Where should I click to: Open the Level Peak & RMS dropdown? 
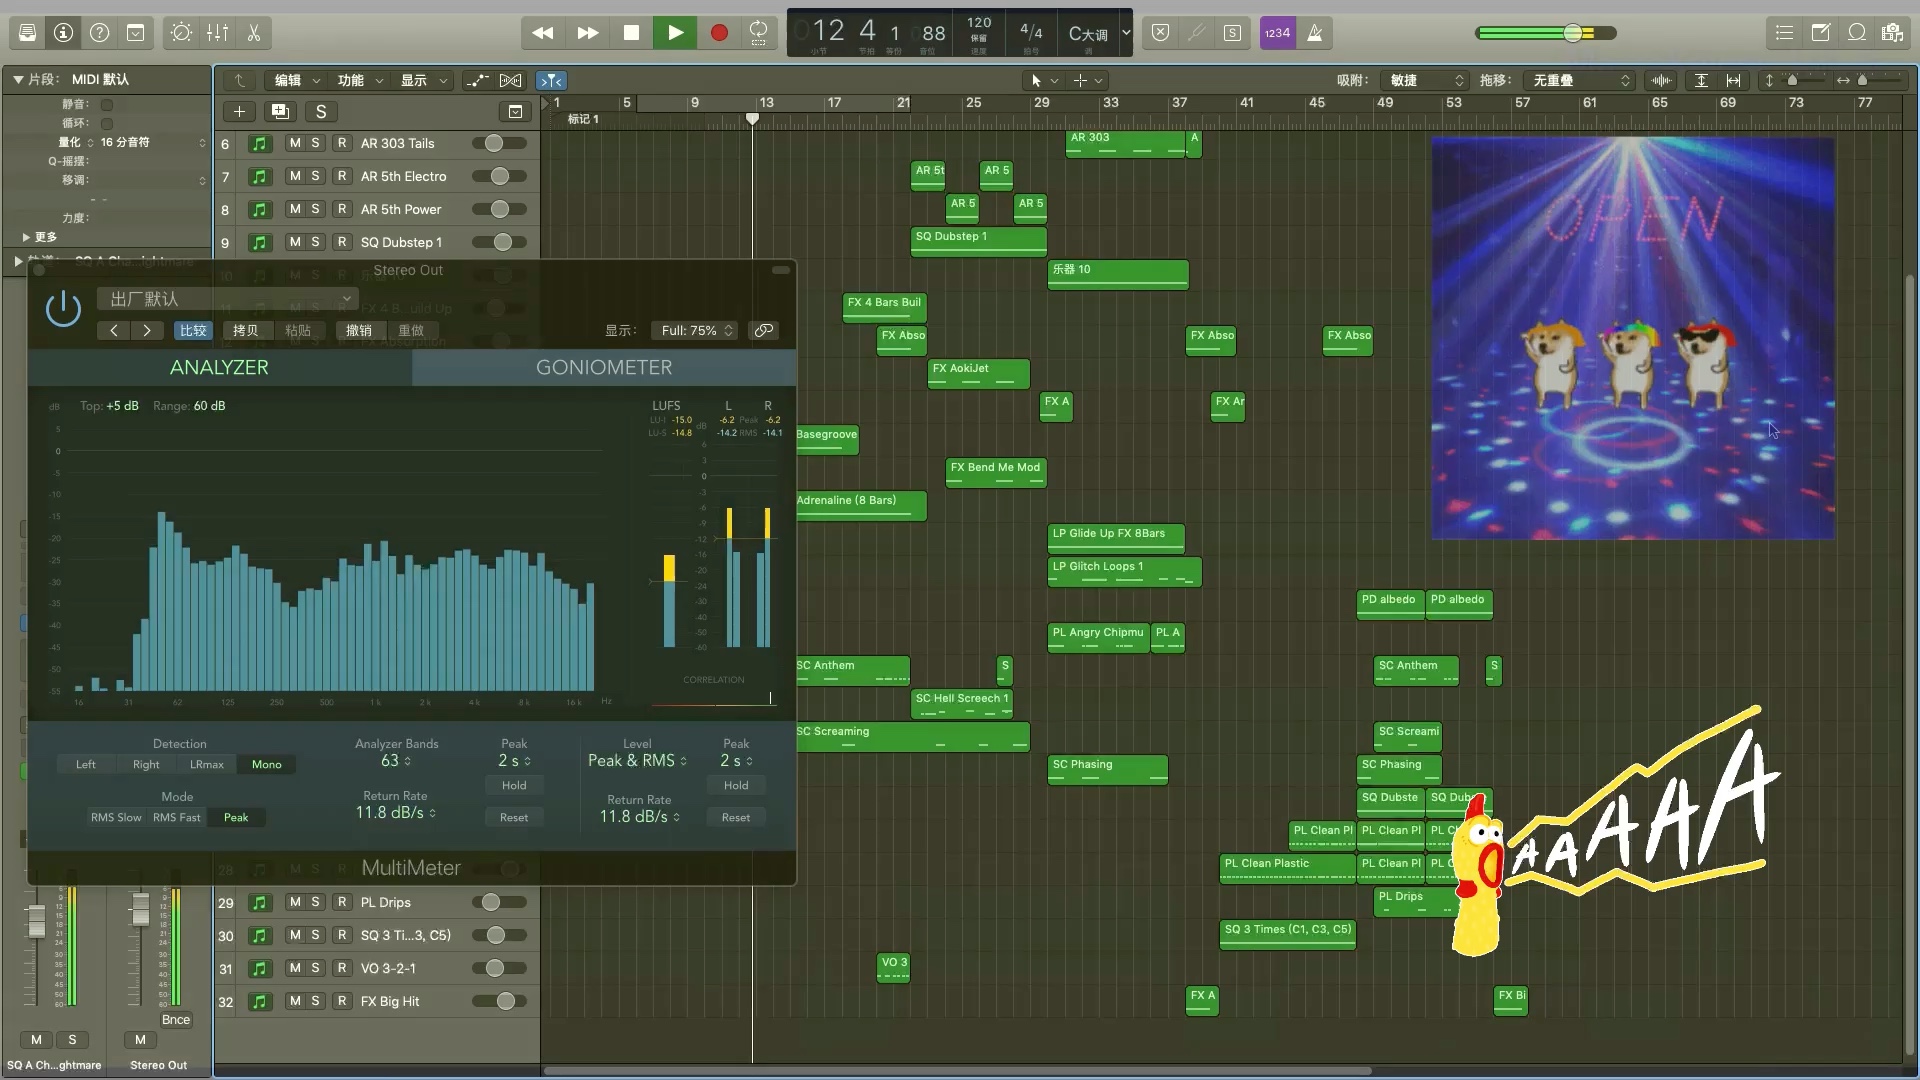pyautogui.click(x=637, y=761)
